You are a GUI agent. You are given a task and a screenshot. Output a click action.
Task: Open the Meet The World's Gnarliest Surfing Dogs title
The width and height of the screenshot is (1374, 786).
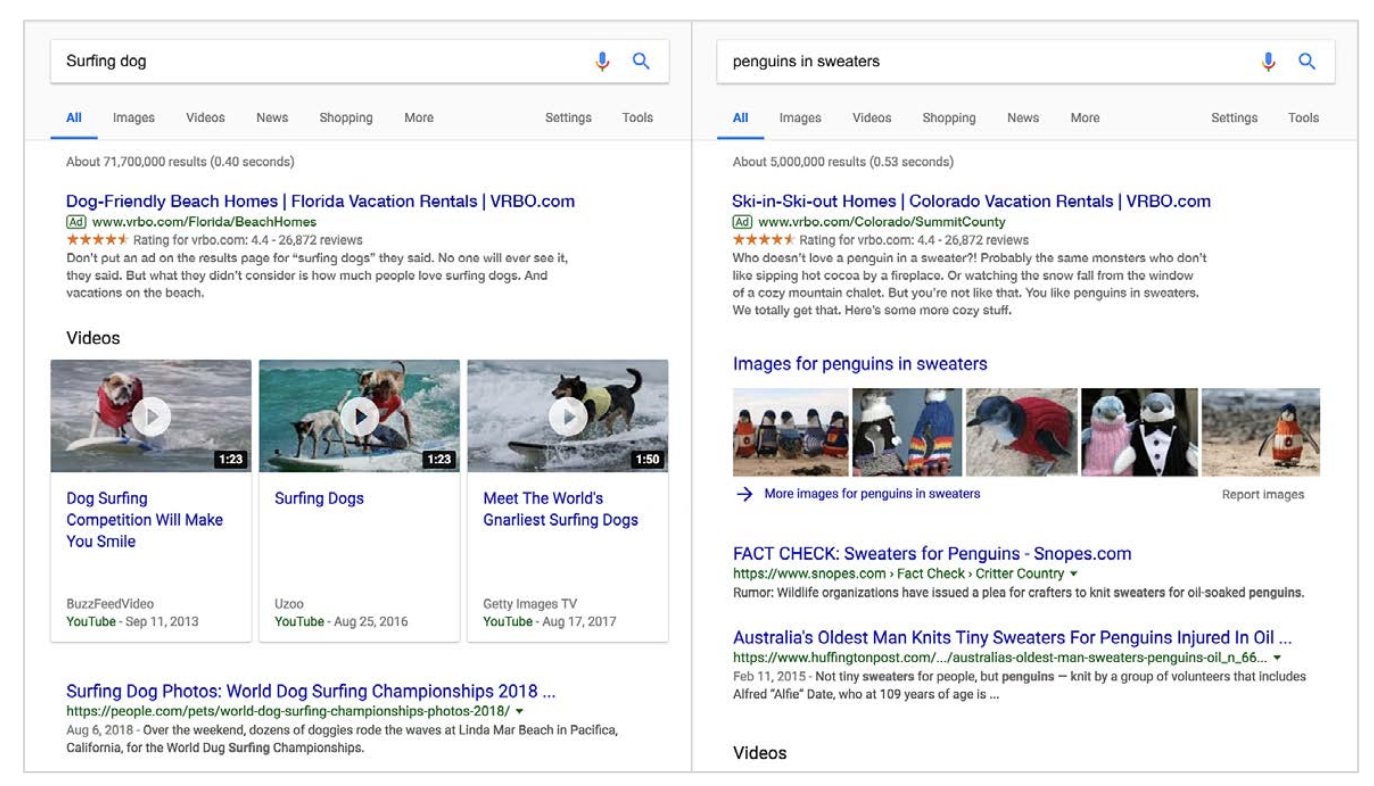[x=560, y=509]
